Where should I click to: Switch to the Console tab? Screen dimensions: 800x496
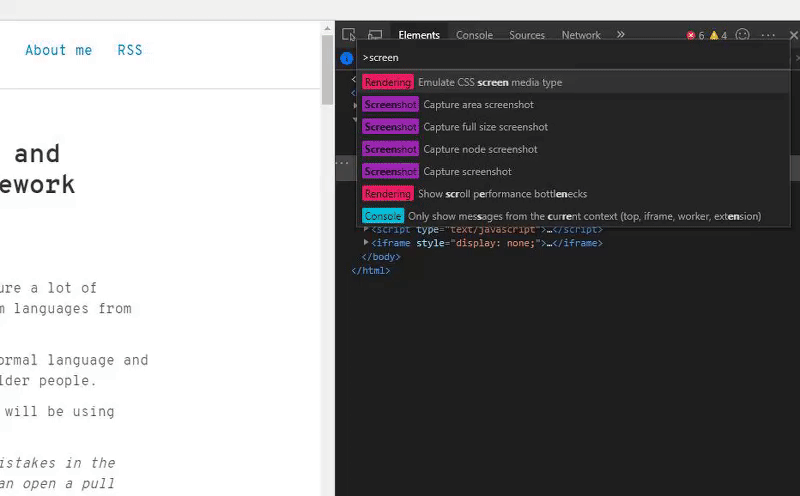[x=474, y=35]
